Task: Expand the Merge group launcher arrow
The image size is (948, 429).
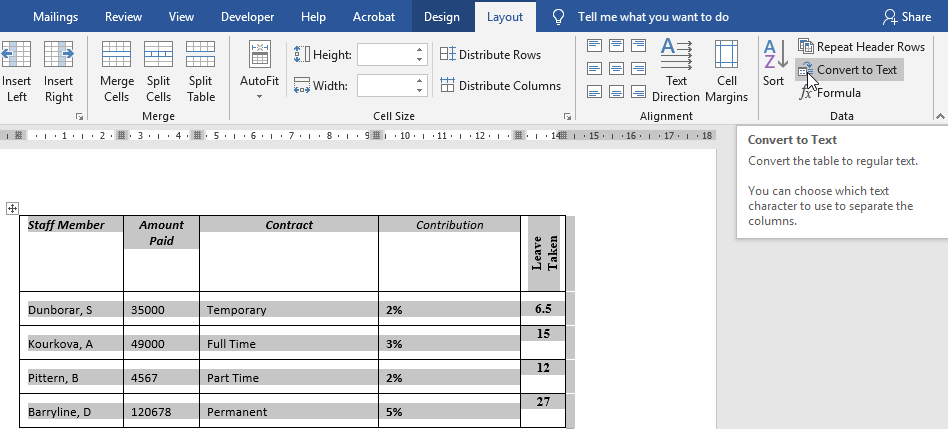Action: (79, 117)
